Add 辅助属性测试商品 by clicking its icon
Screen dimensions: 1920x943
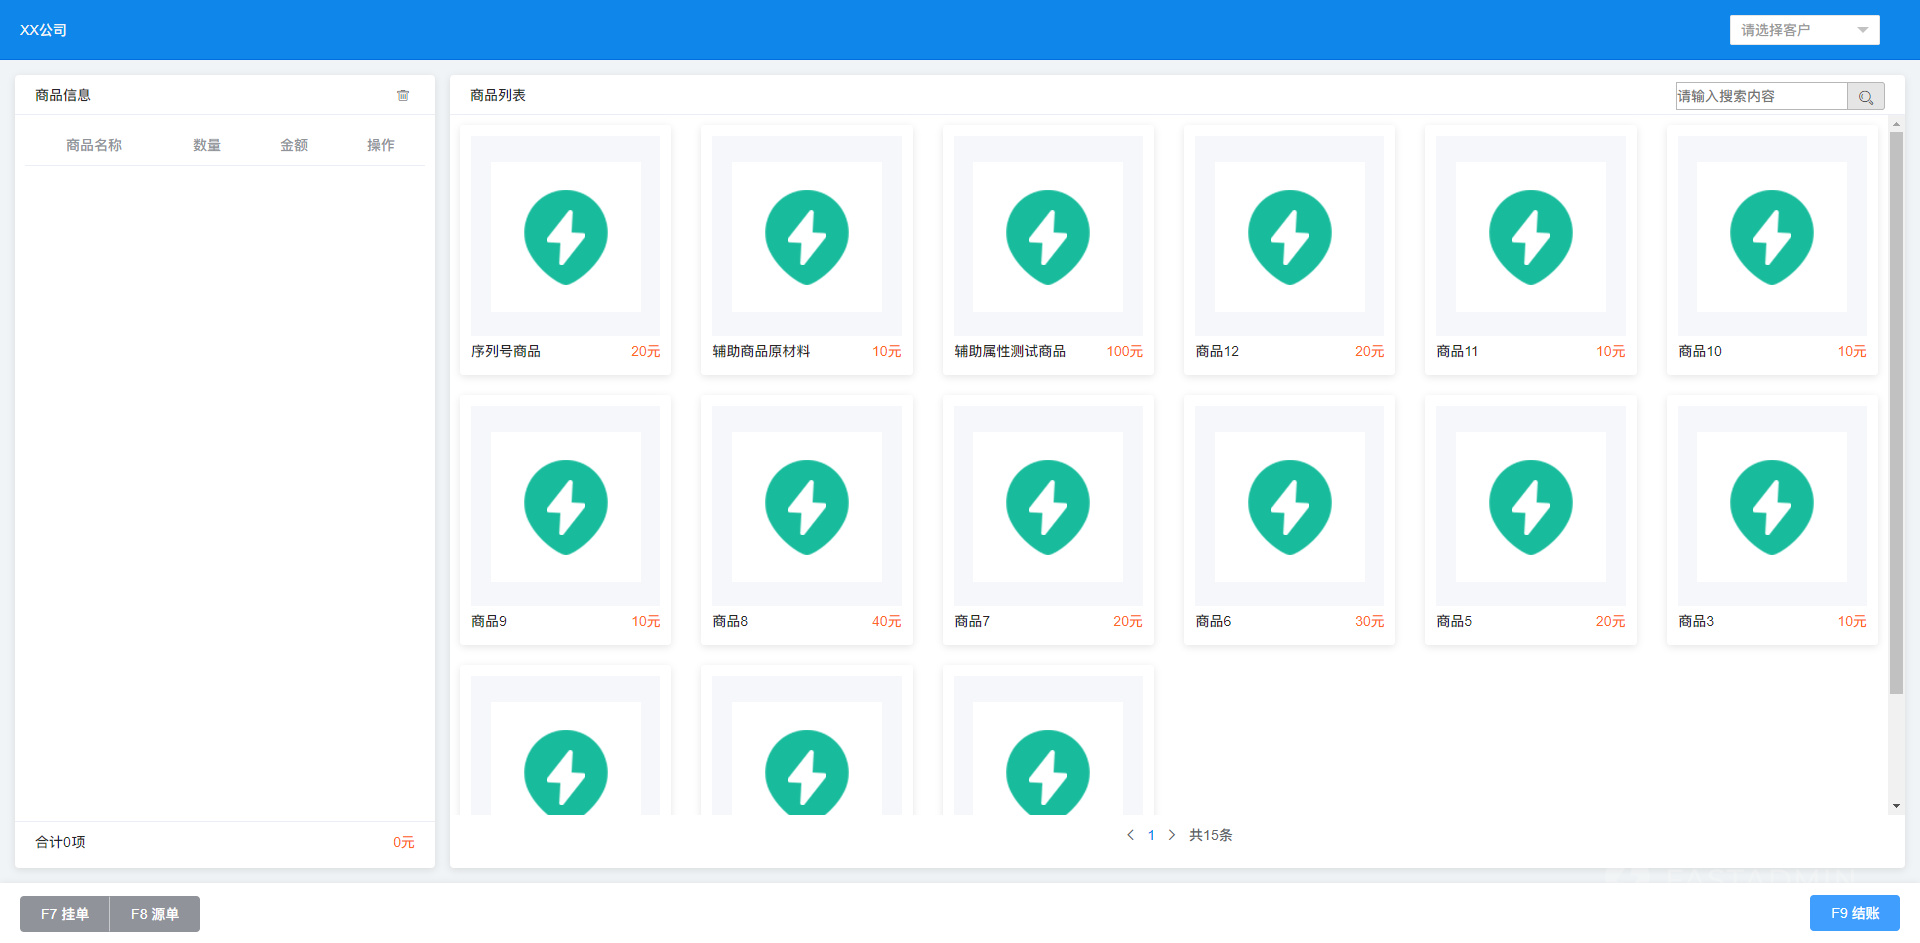1047,237
